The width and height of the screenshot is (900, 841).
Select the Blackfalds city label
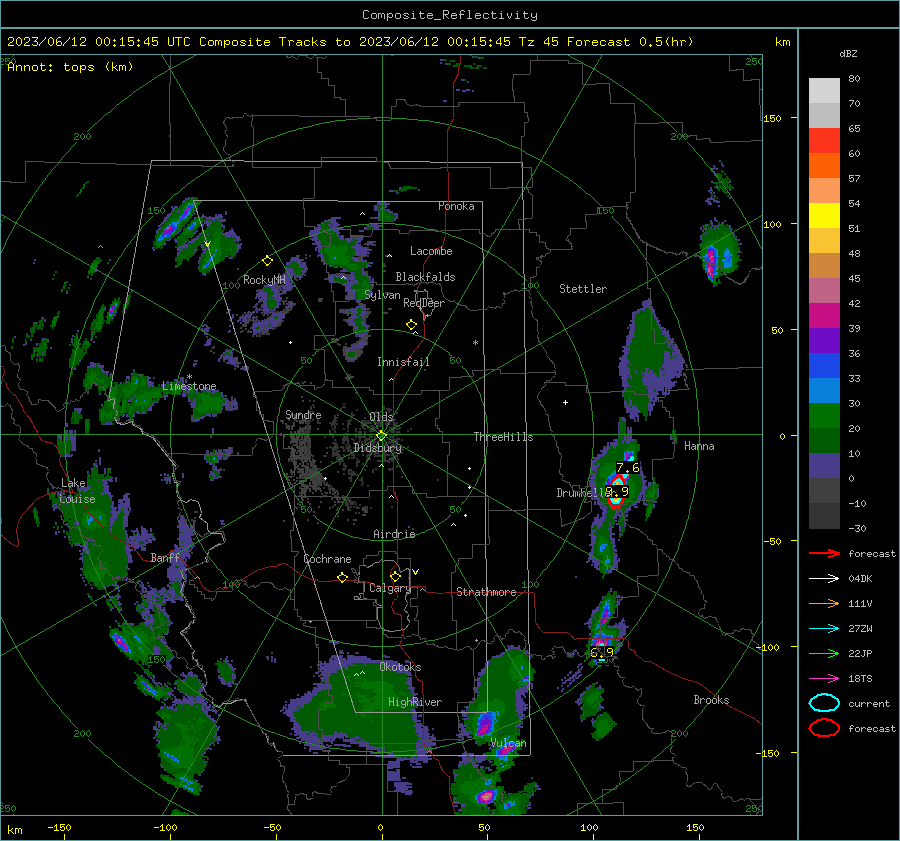click(x=425, y=277)
